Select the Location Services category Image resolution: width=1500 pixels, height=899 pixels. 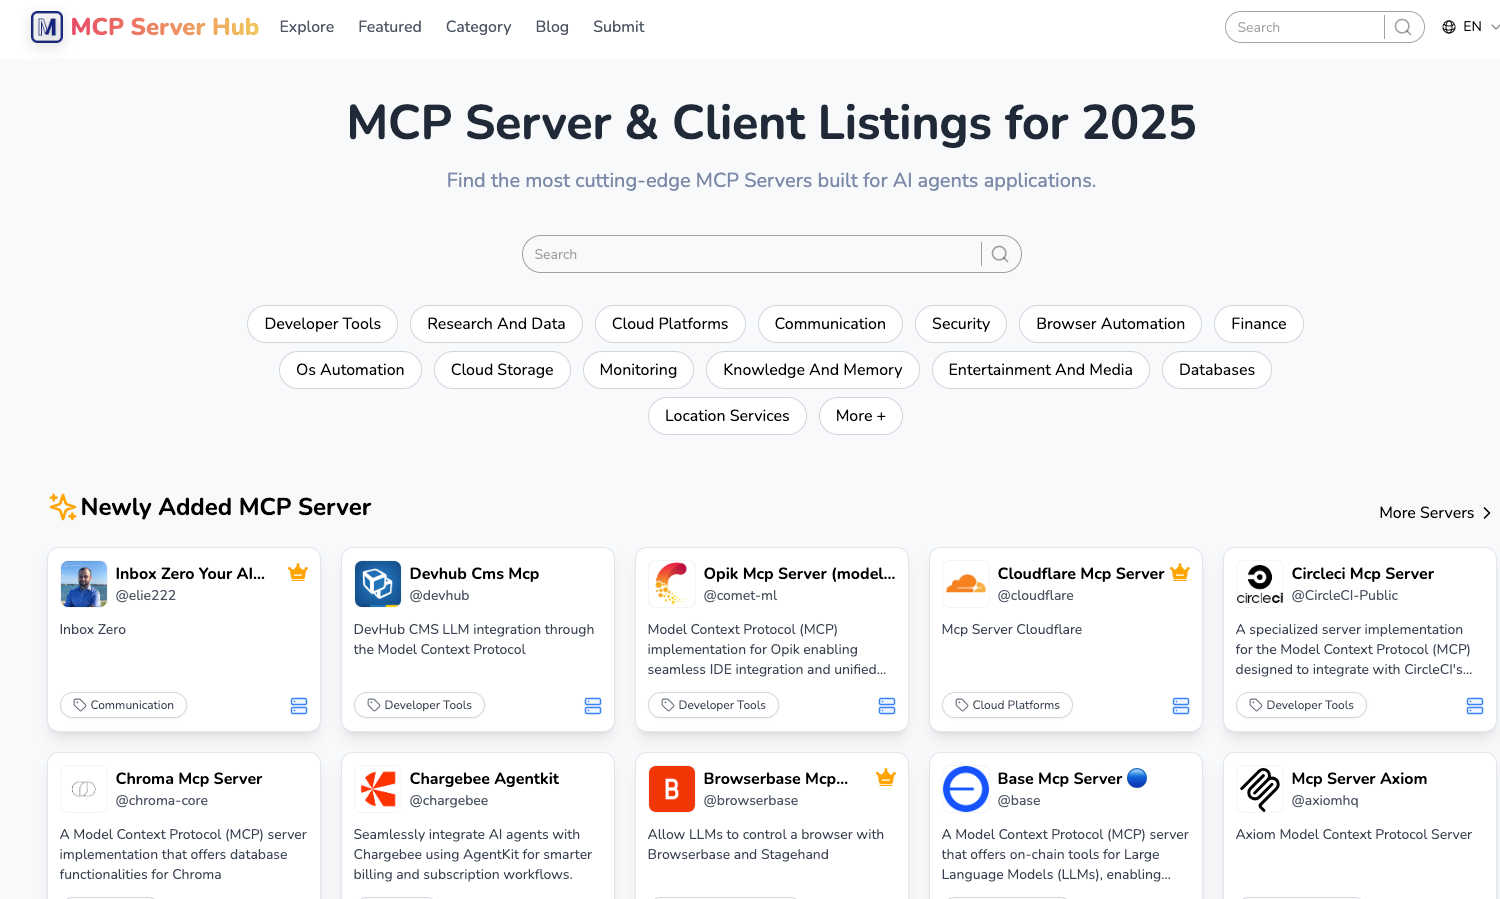coord(727,416)
